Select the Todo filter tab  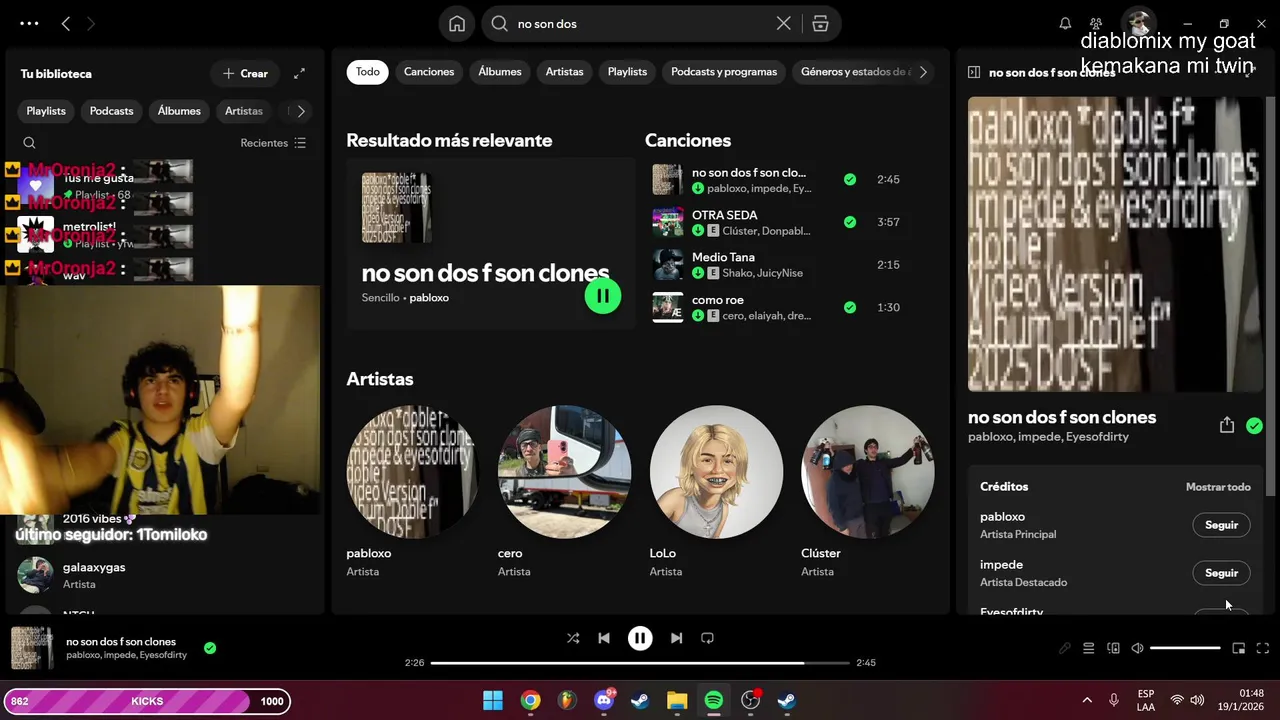click(368, 72)
